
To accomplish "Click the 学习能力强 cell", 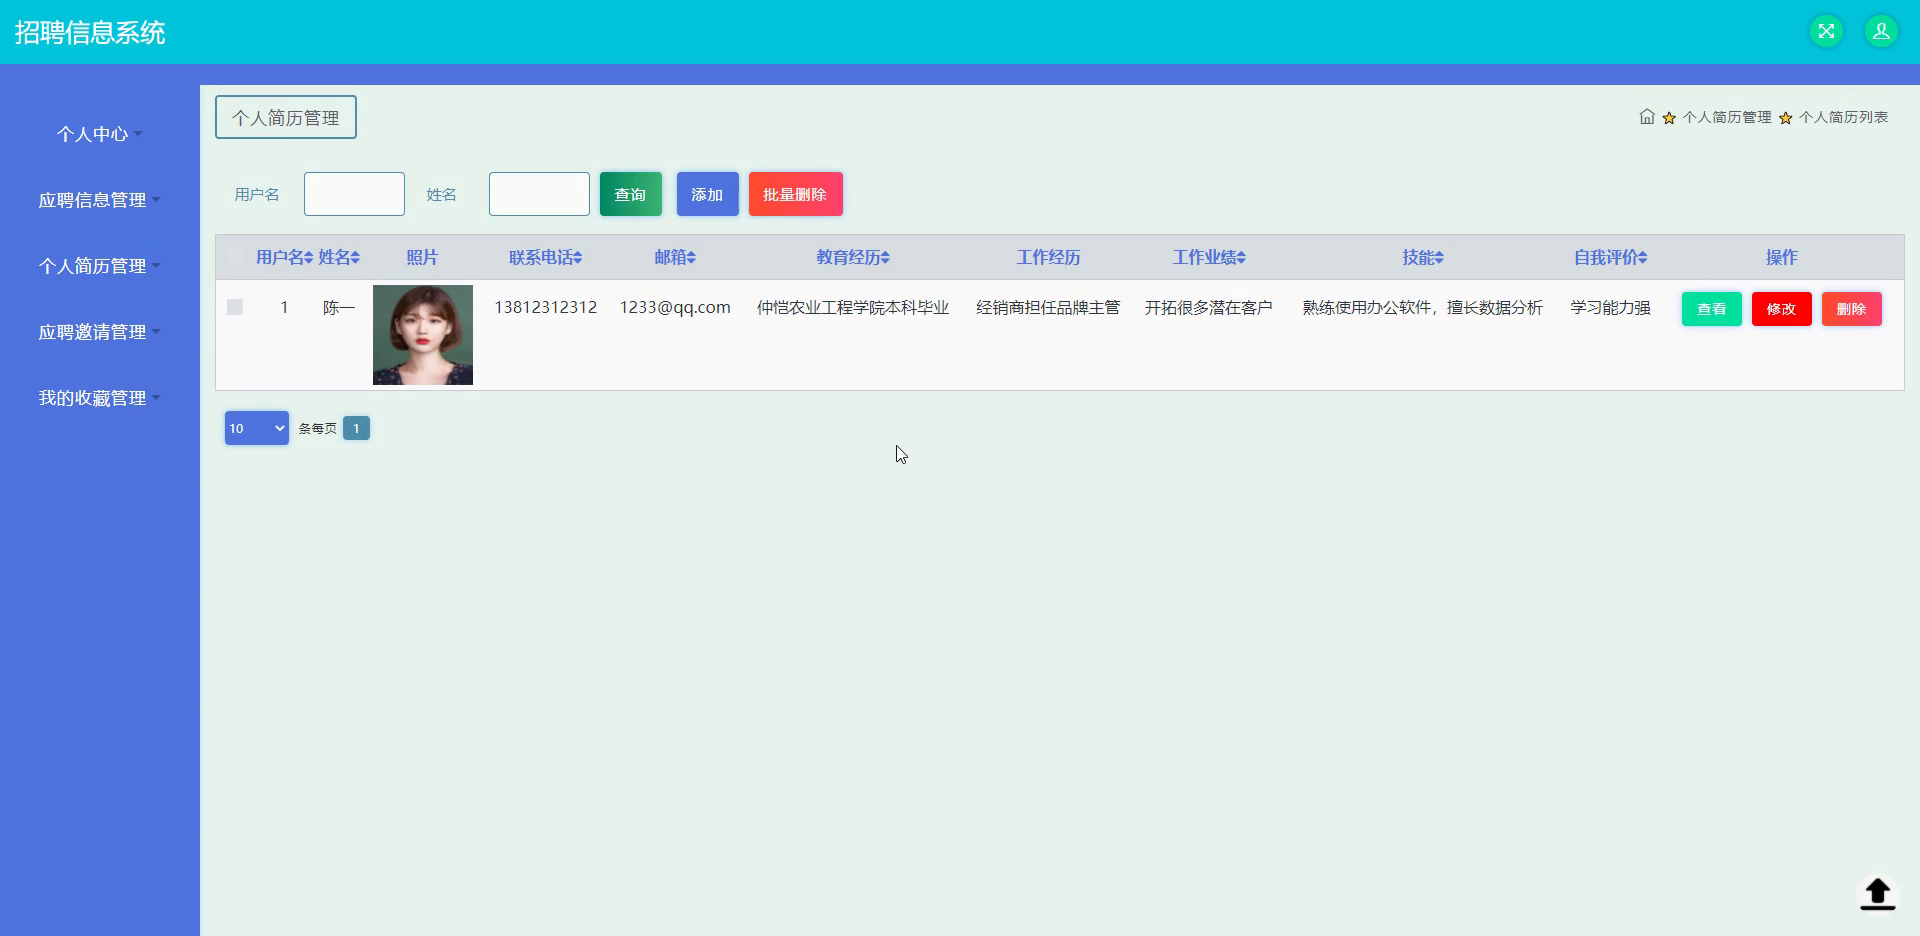I will click(1611, 307).
